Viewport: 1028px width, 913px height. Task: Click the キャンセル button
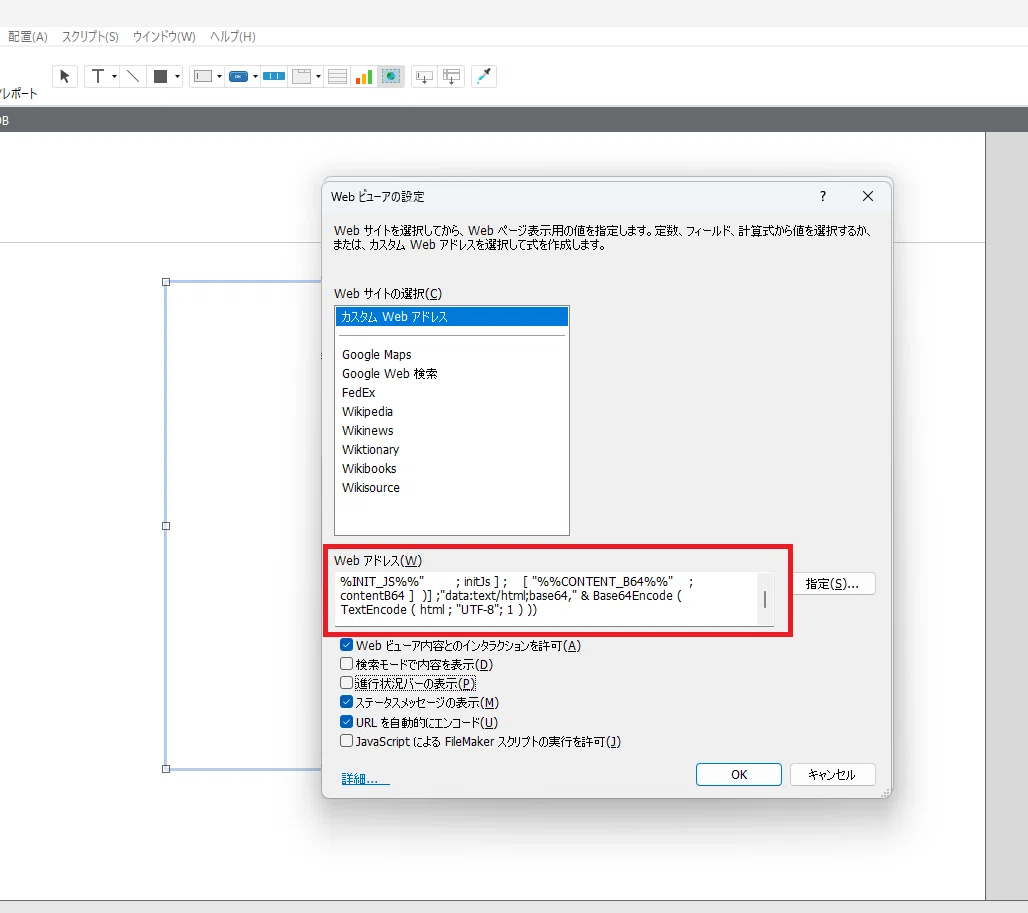(x=833, y=775)
